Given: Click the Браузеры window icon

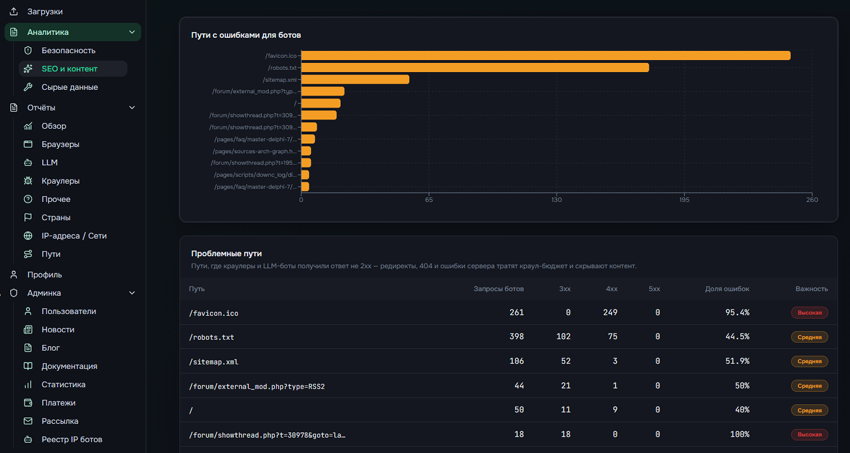Looking at the screenshot, I should (x=28, y=145).
